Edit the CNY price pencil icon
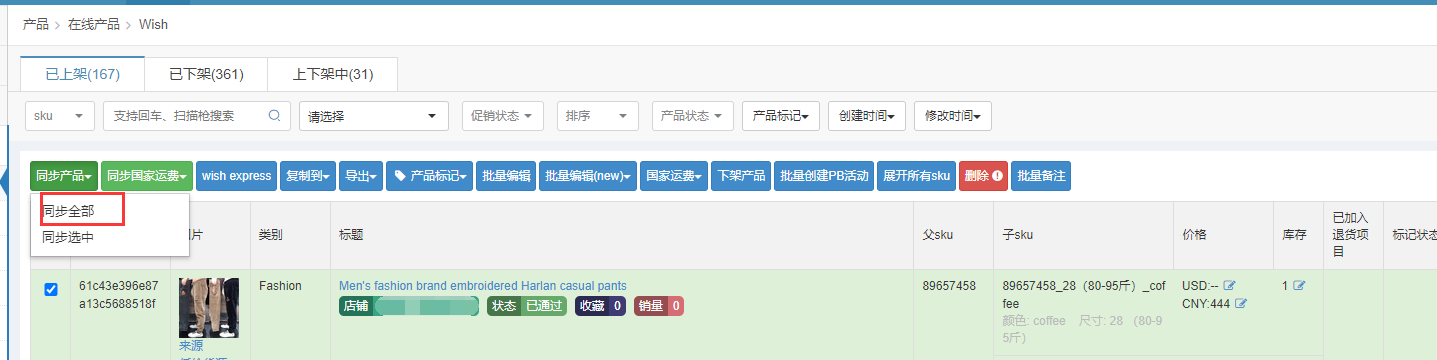 (1241, 304)
